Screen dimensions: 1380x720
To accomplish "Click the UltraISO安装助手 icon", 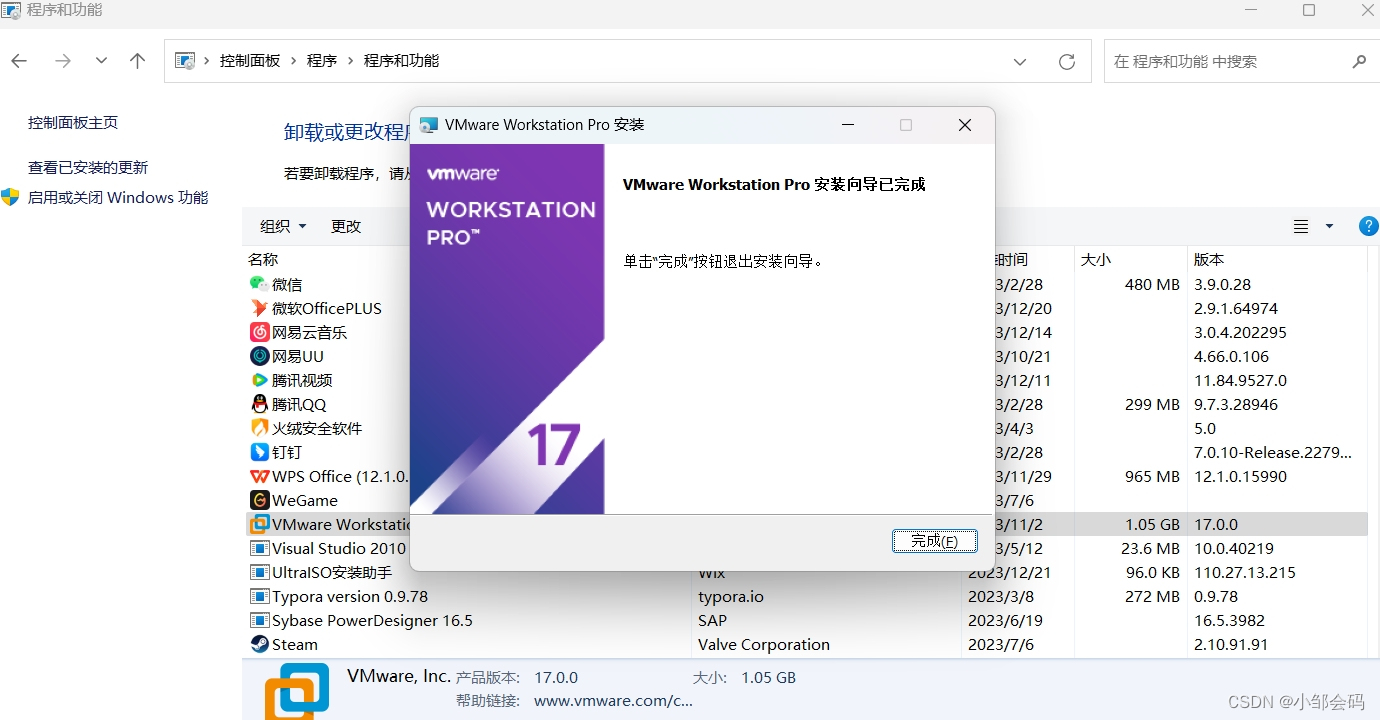I will [x=259, y=572].
